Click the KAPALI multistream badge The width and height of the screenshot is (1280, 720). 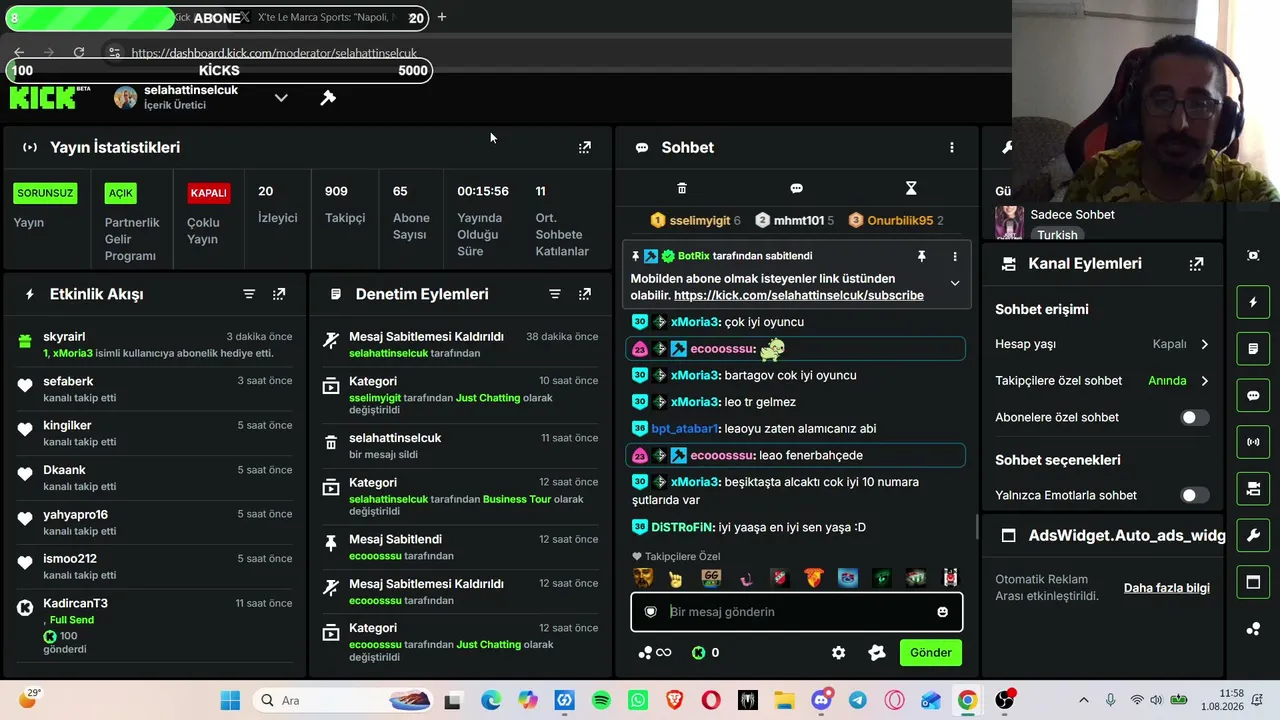click(208, 193)
